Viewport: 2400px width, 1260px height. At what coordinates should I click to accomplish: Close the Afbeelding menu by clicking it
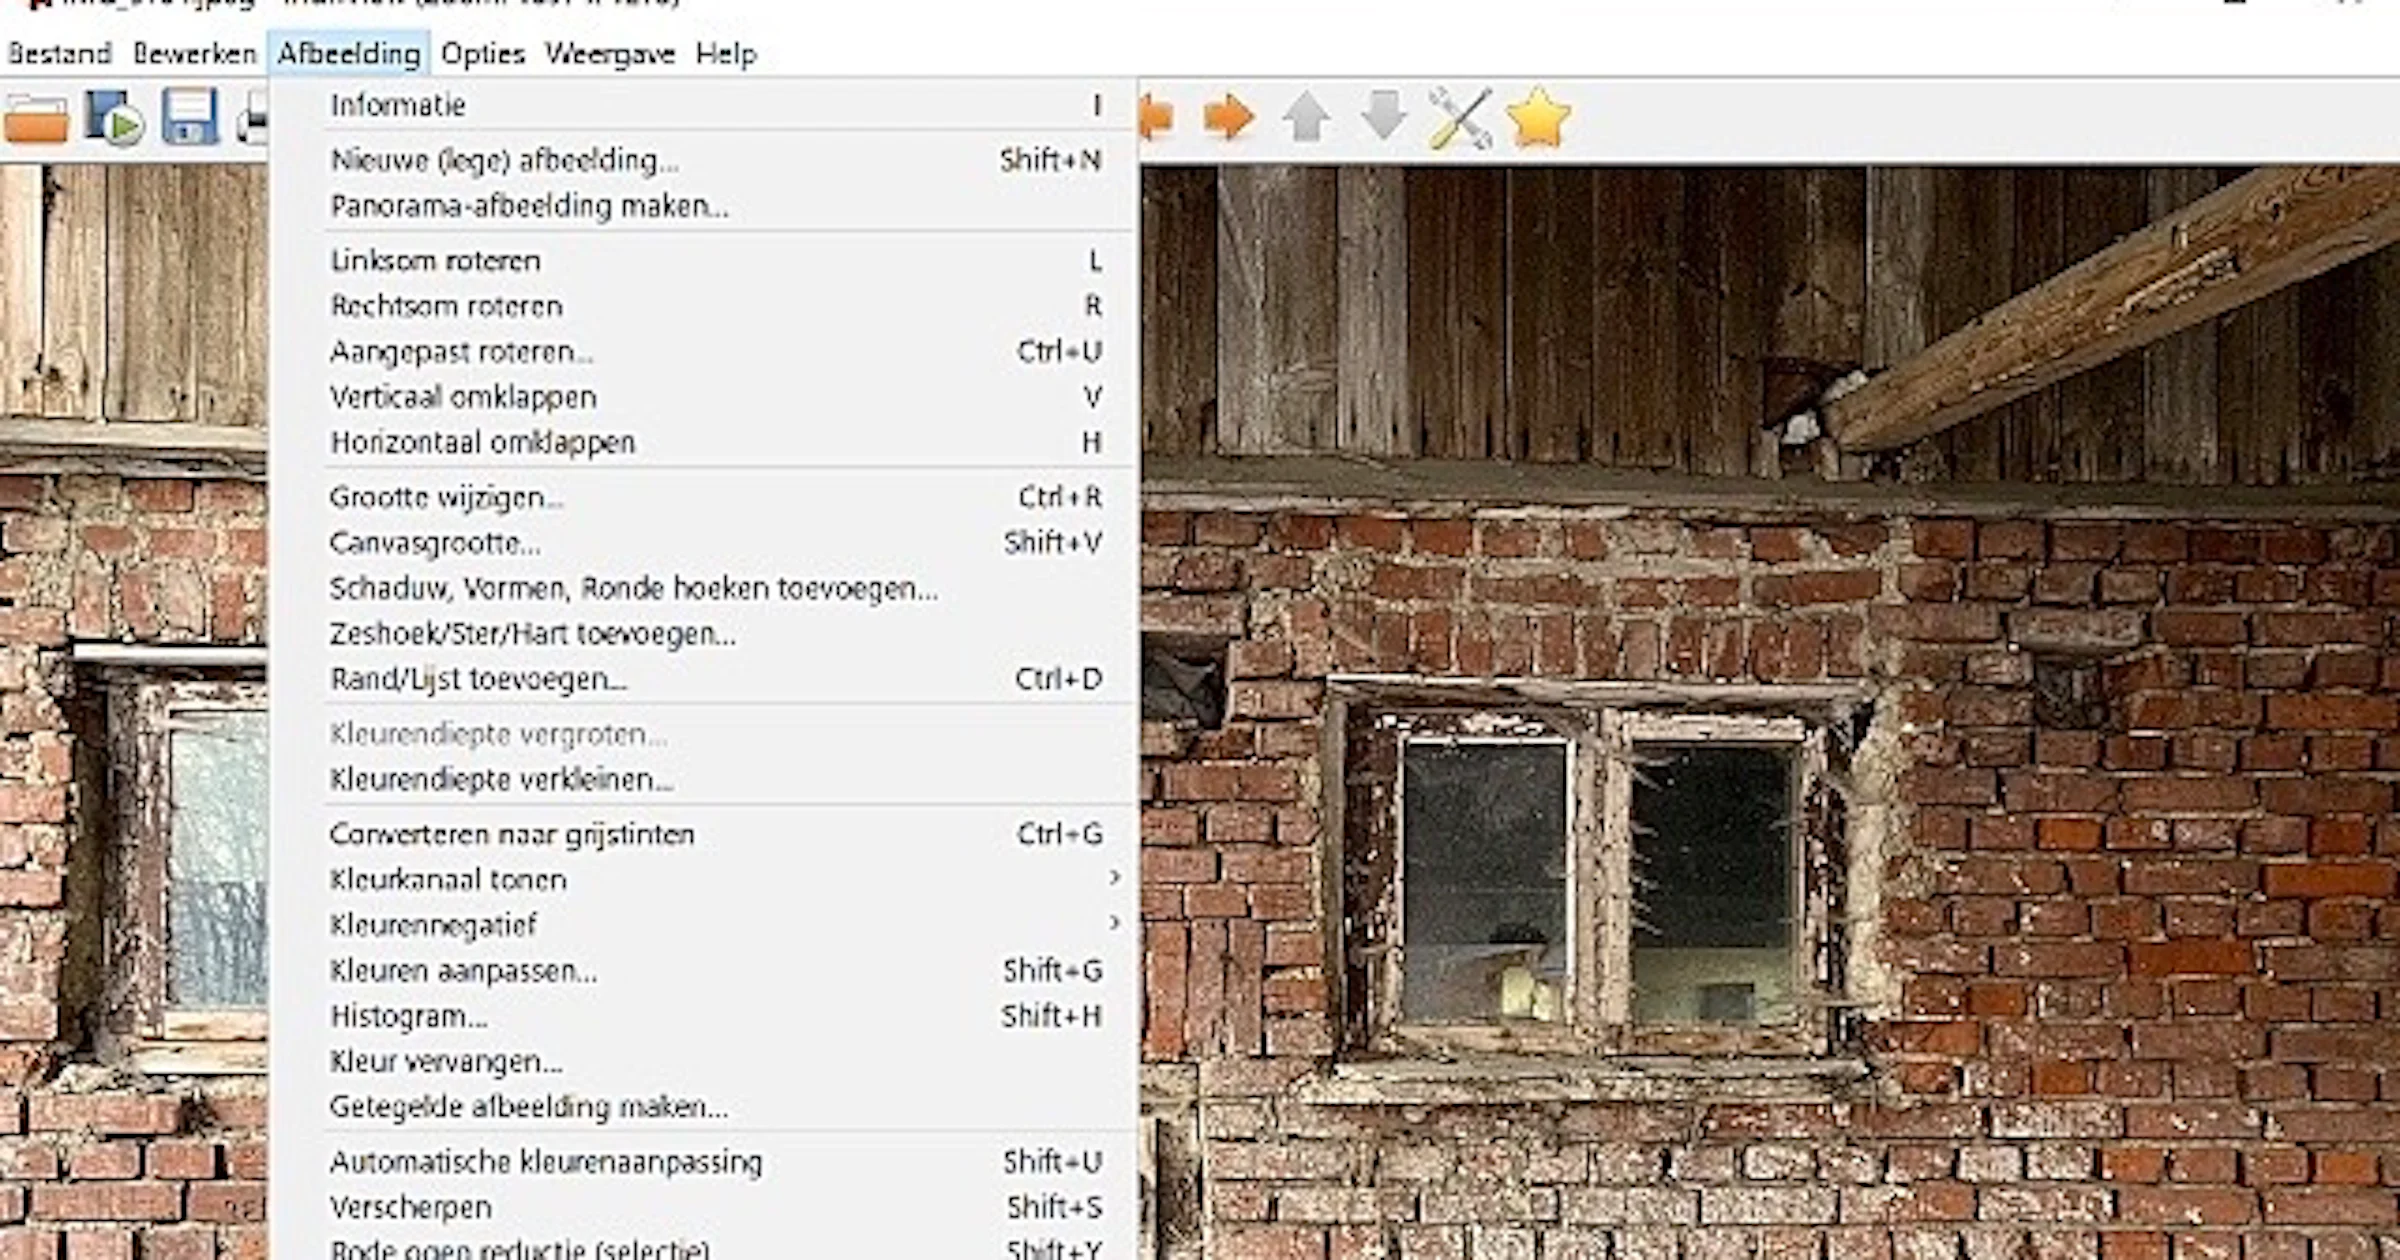coord(349,53)
